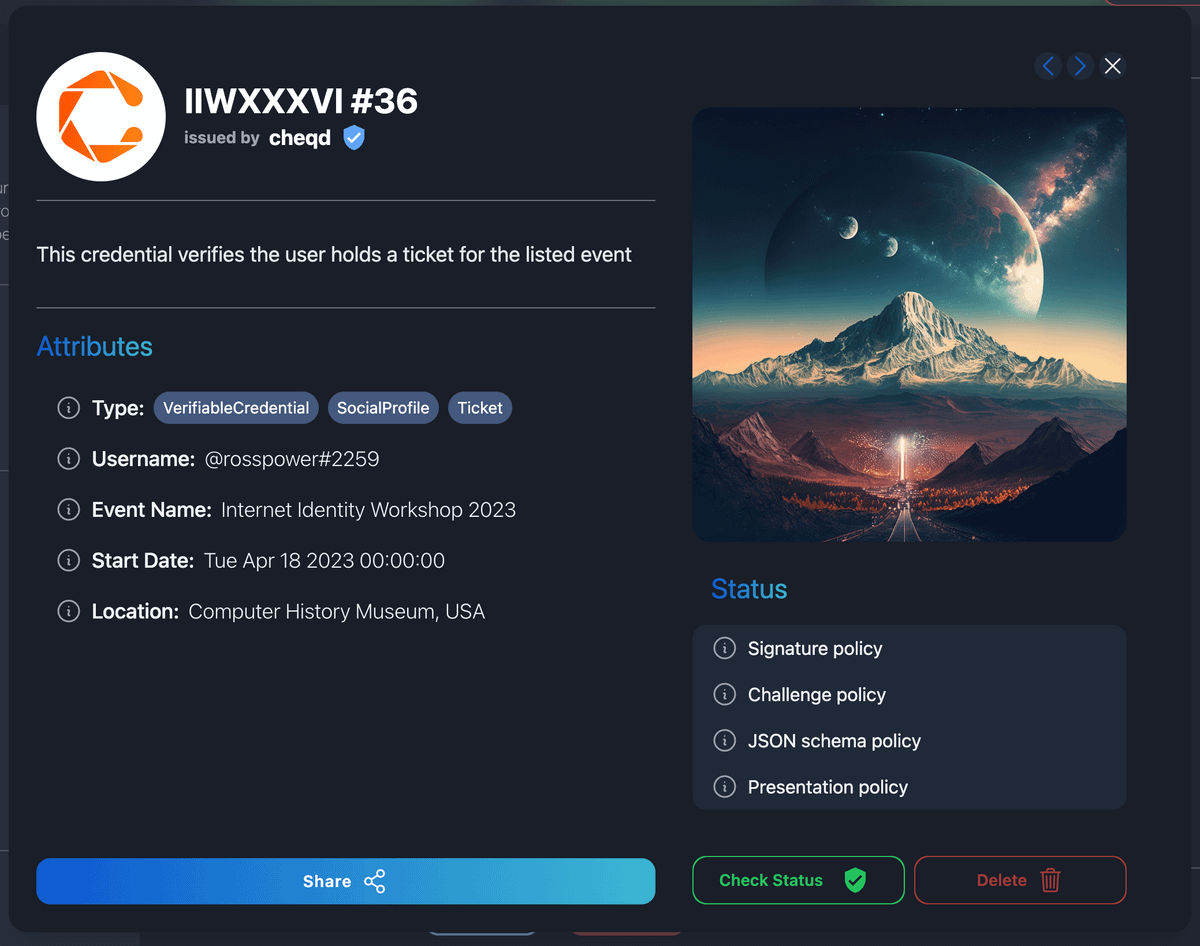Screen dimensions: 1200x946
Task: Click the info icon for Signature policy
Action: [x=724, y=649]
